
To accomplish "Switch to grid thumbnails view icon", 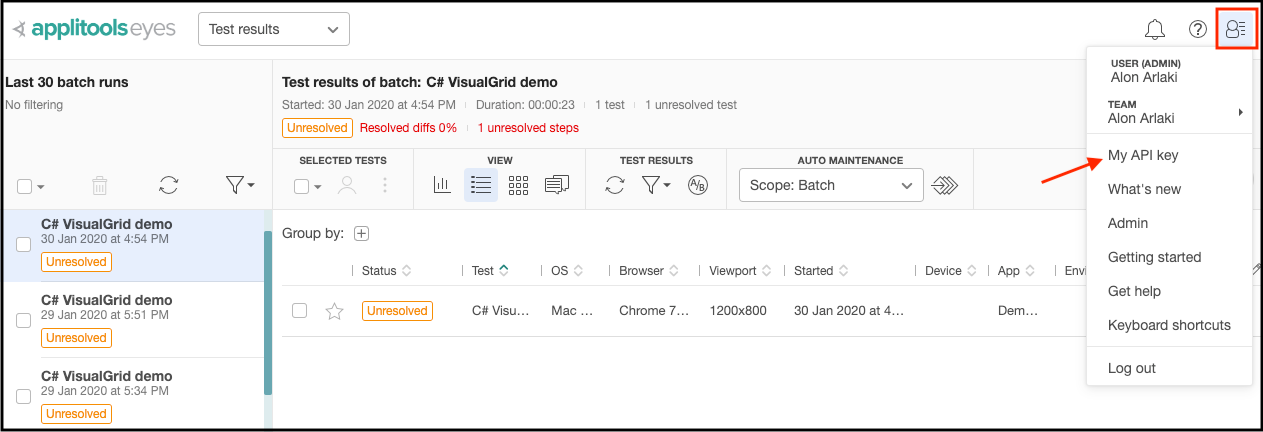I will pyautogui.click(x=518, y=185).
